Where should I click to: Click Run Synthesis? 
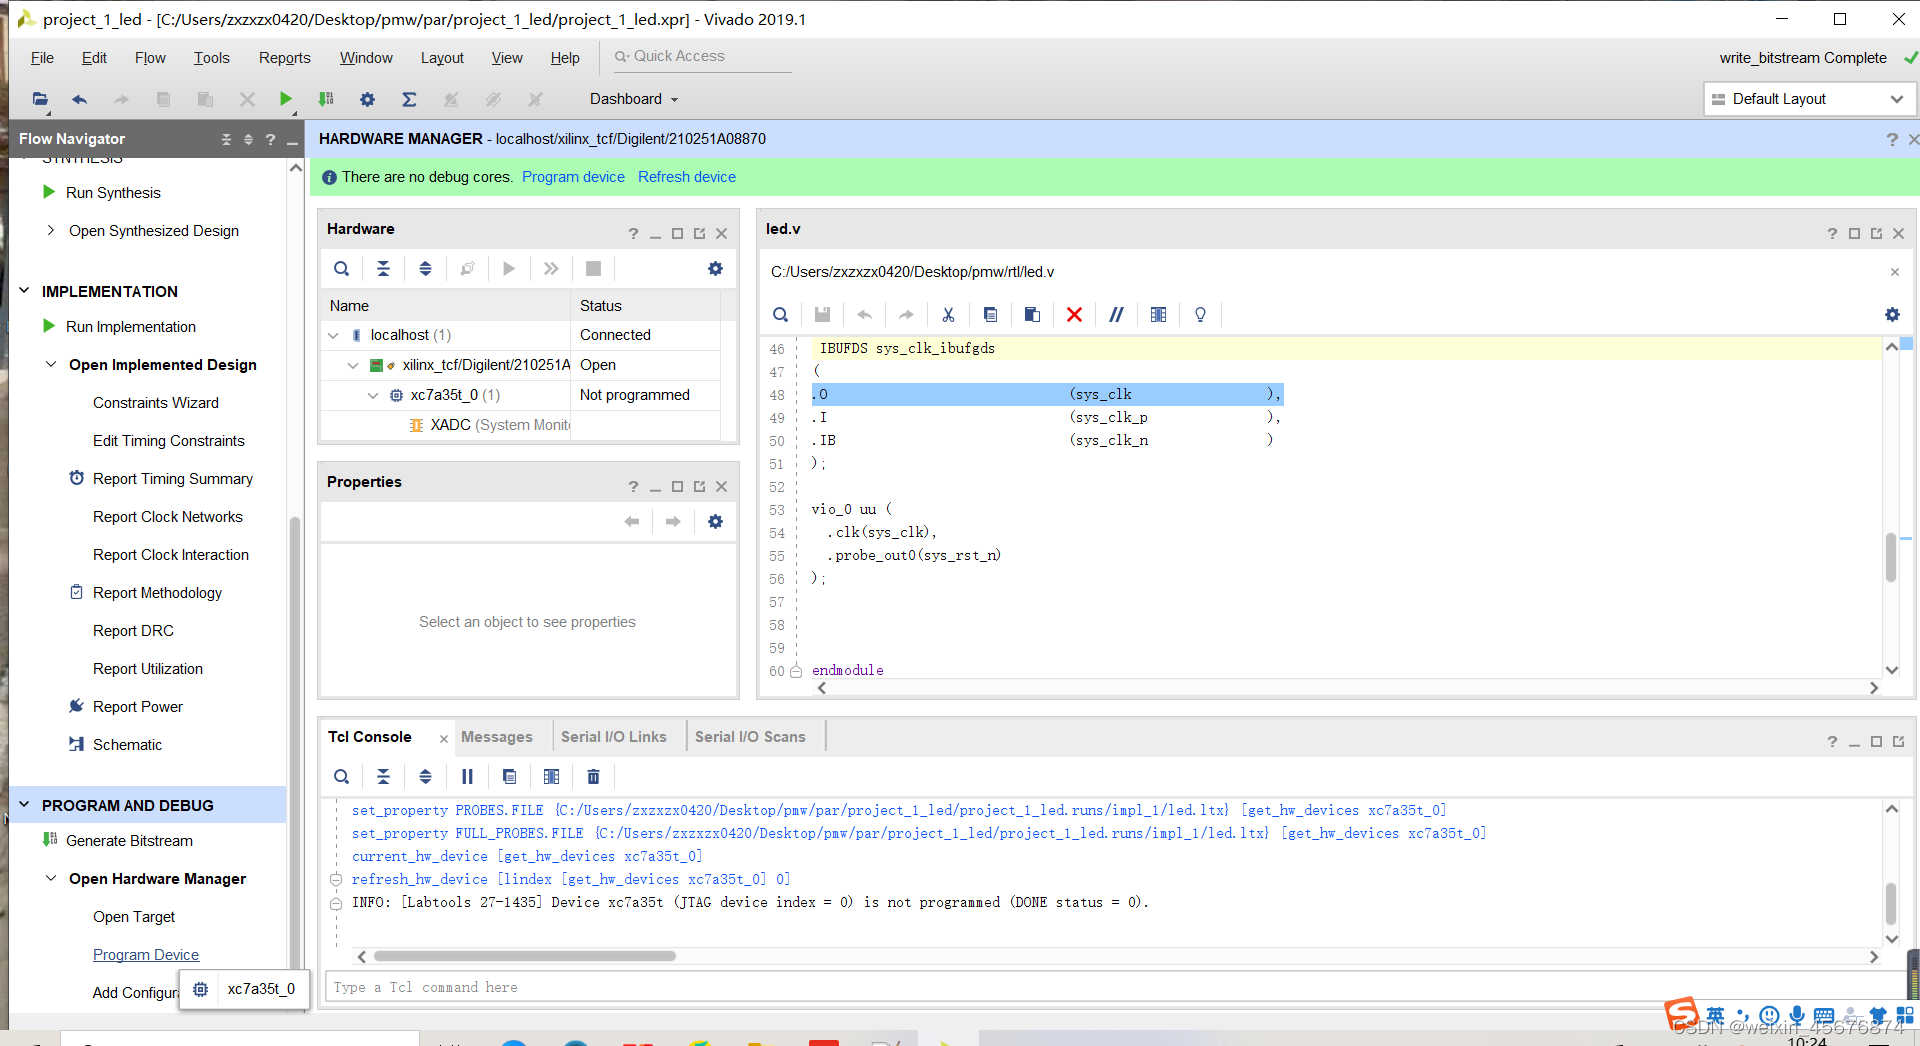pos(113,193)
